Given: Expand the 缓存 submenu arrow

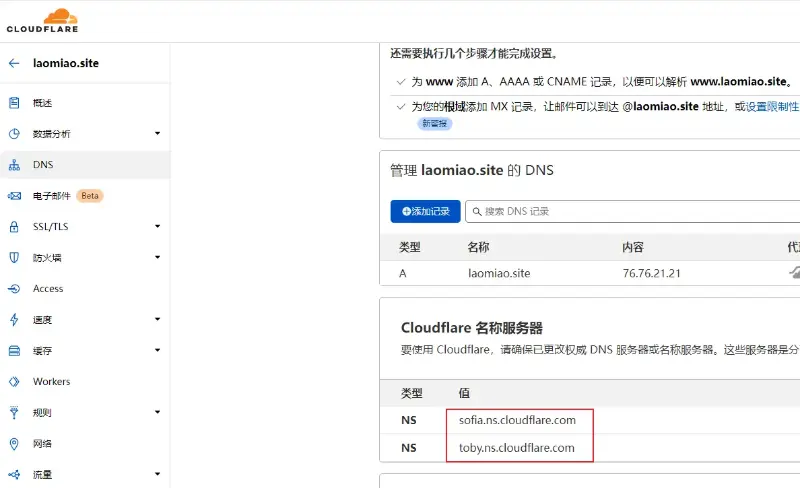Looking at the screenshot, I should [x=157, y=351].
